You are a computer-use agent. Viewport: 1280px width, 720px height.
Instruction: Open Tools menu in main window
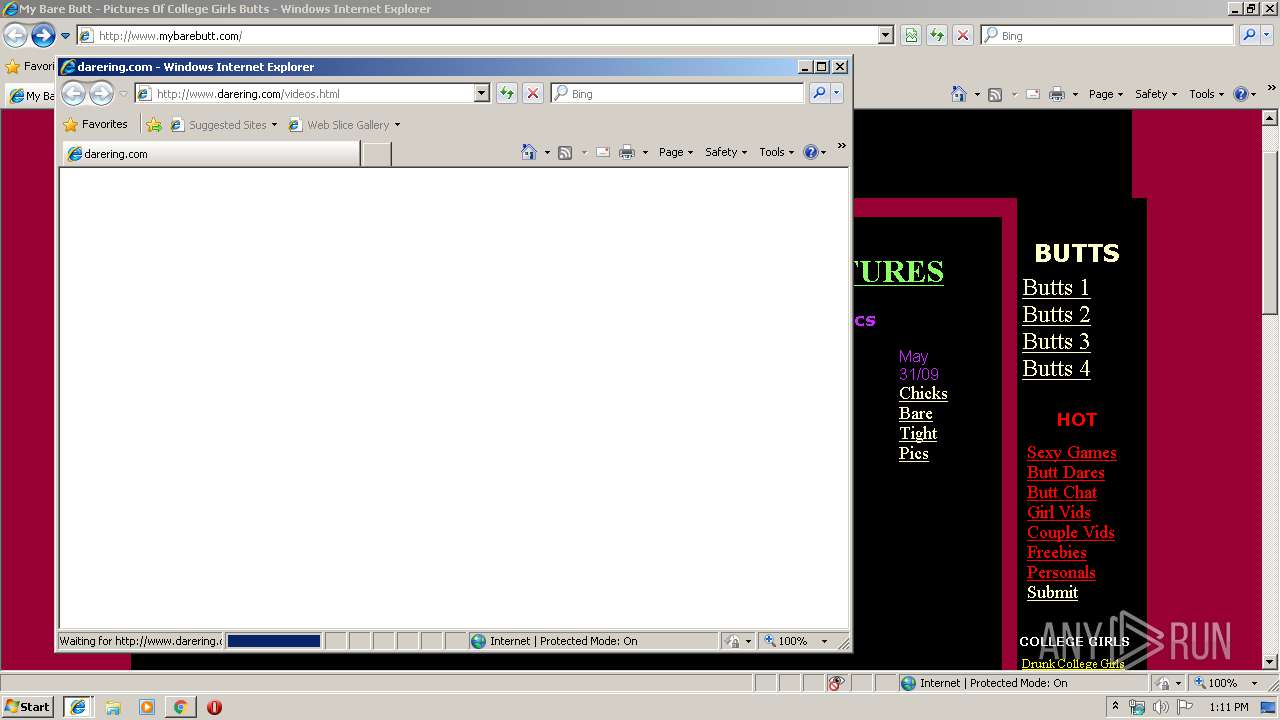[1207, 94]
